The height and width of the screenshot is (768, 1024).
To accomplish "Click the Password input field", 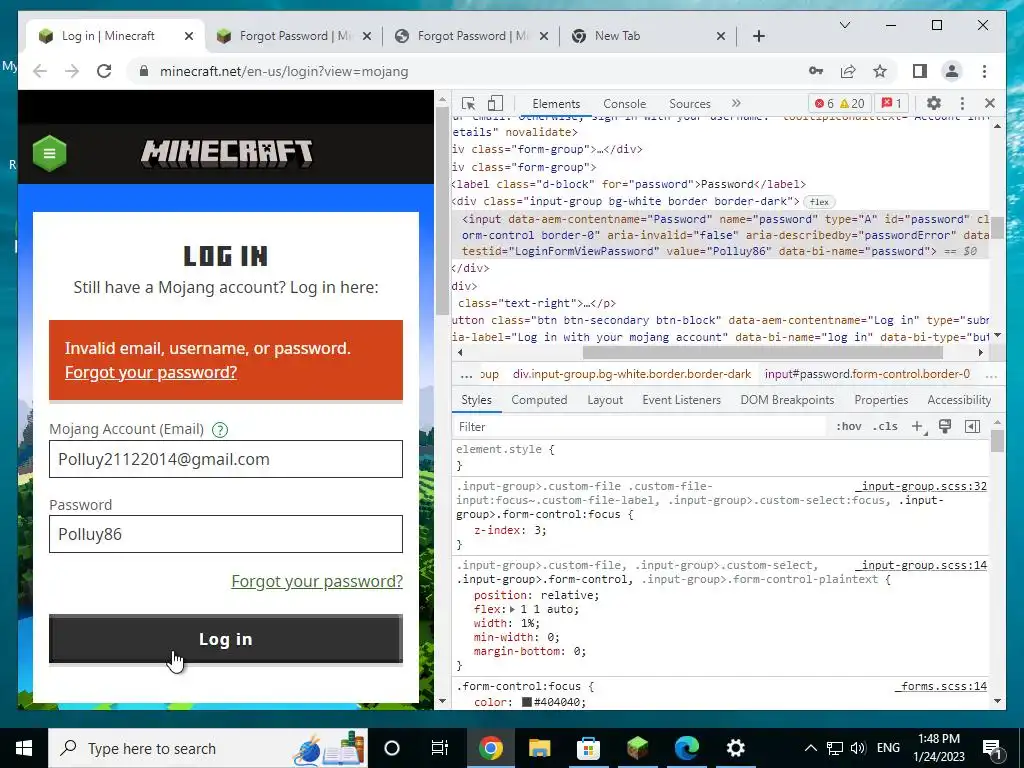I will pos(225,534).
